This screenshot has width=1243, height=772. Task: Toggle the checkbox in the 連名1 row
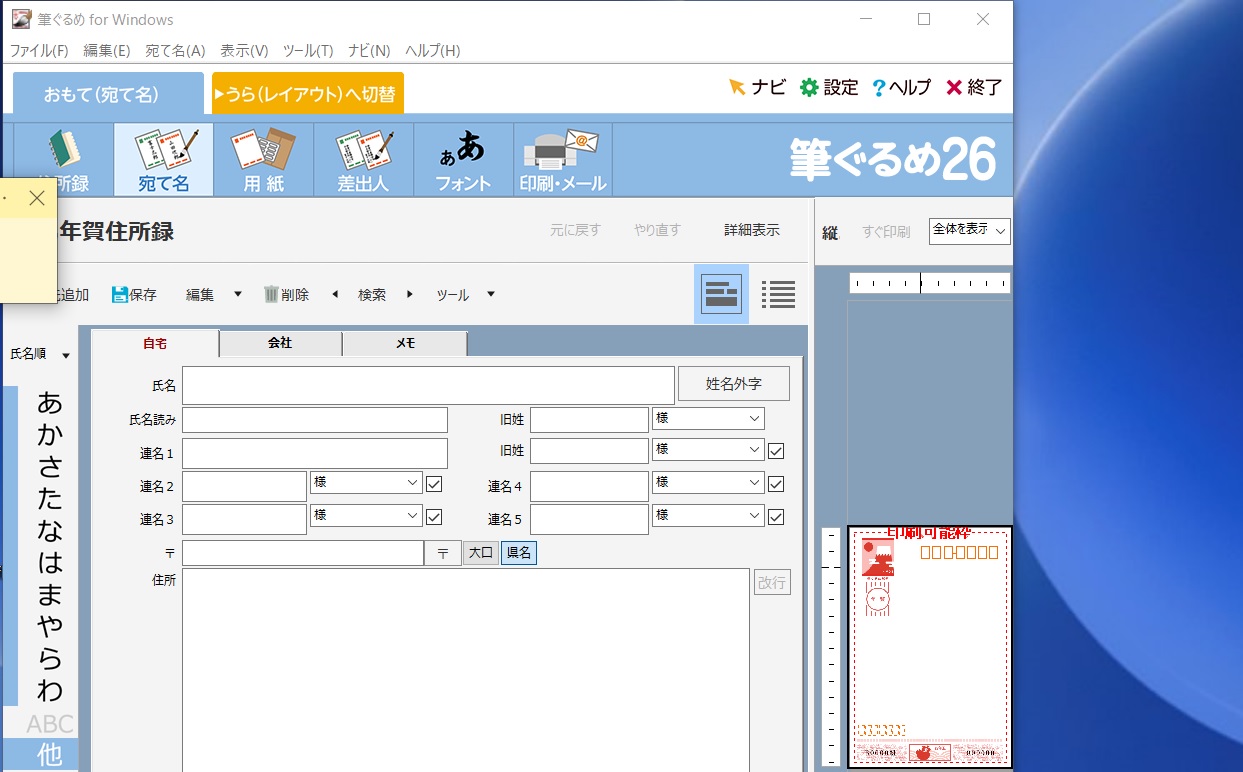(x=776, y=451)
